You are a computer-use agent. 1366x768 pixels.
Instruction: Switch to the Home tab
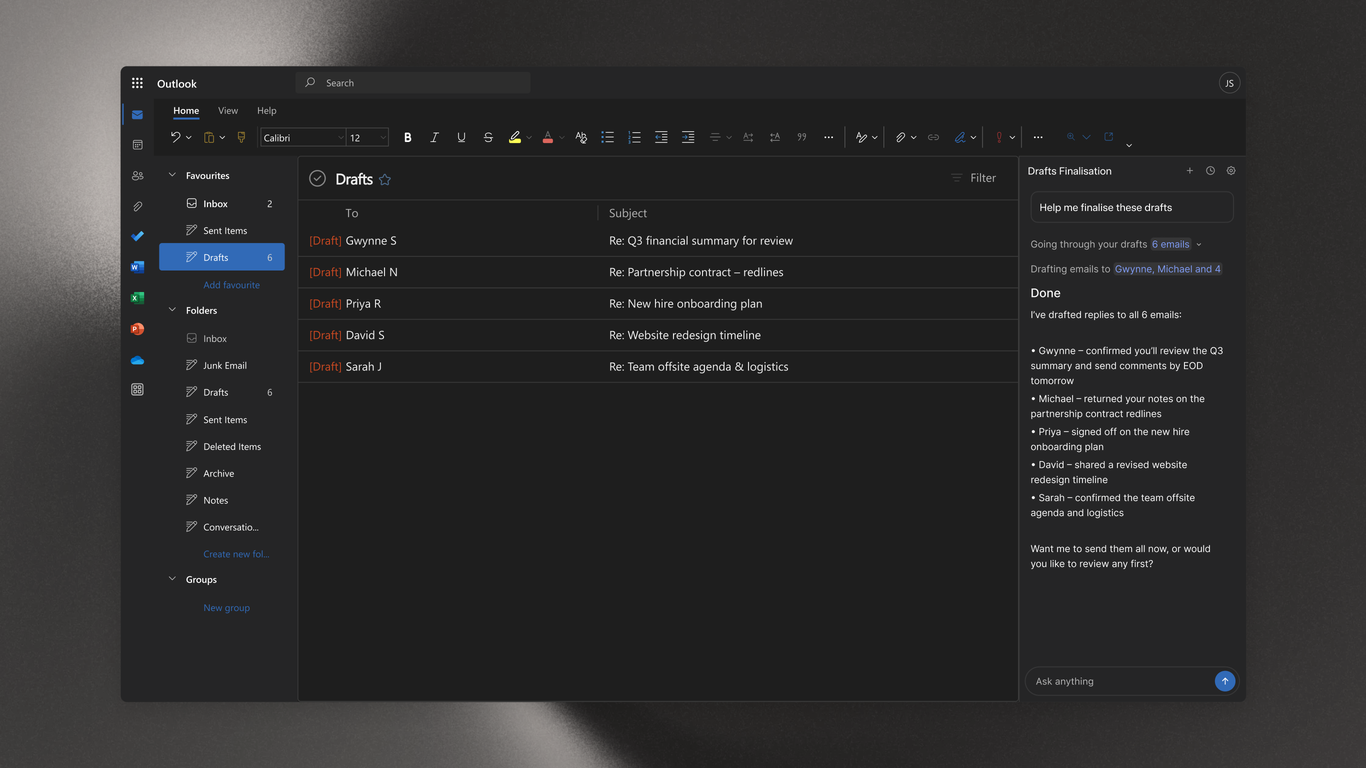(x=186, y=111)
